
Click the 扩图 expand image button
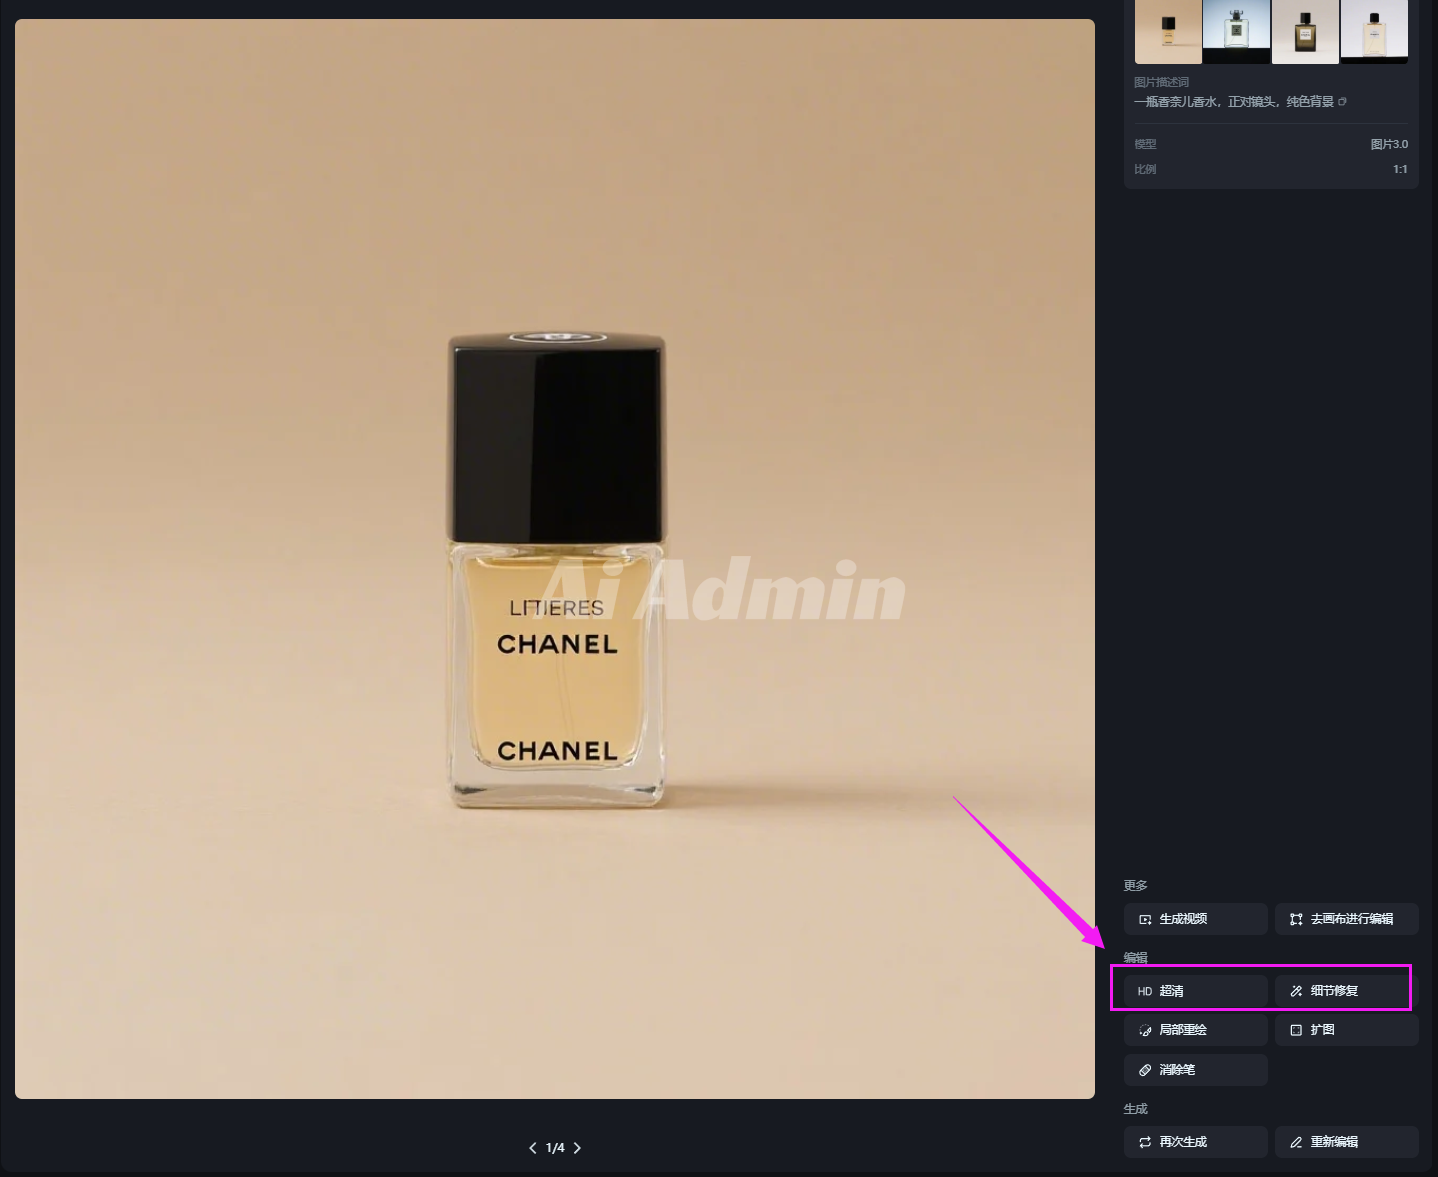click(x=1346, y=1030)
